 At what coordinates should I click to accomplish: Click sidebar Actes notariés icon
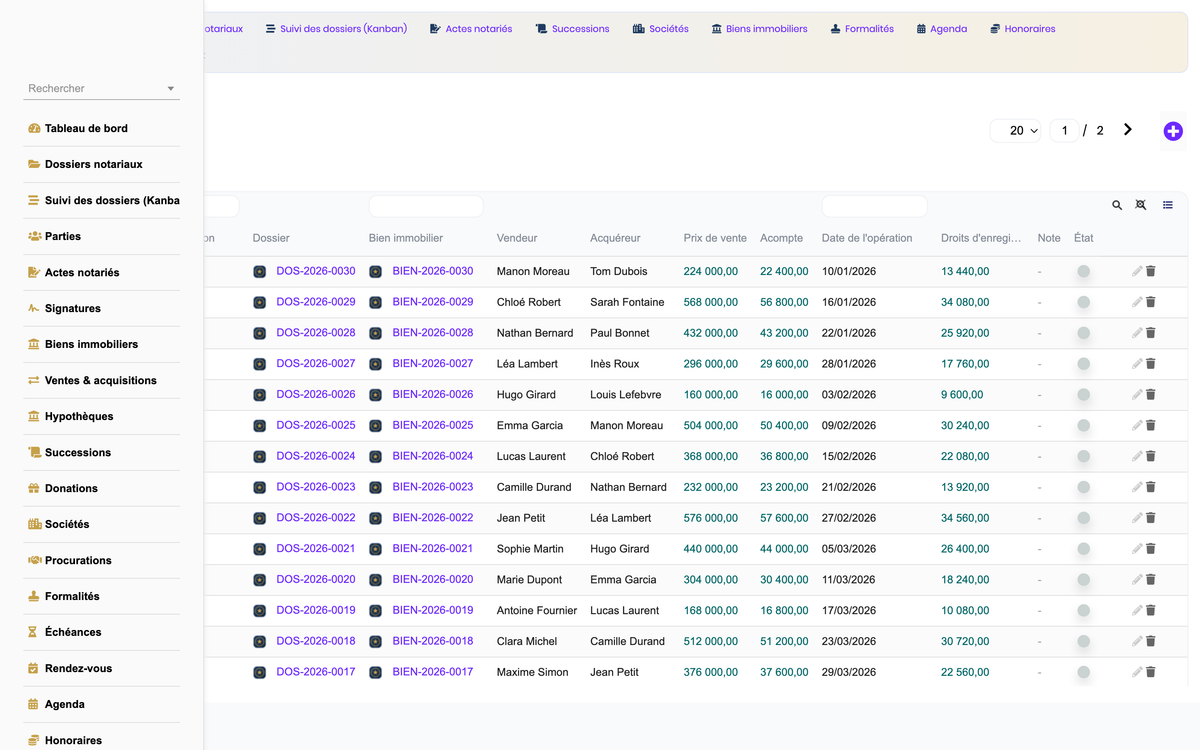click(x=34, y=272)
